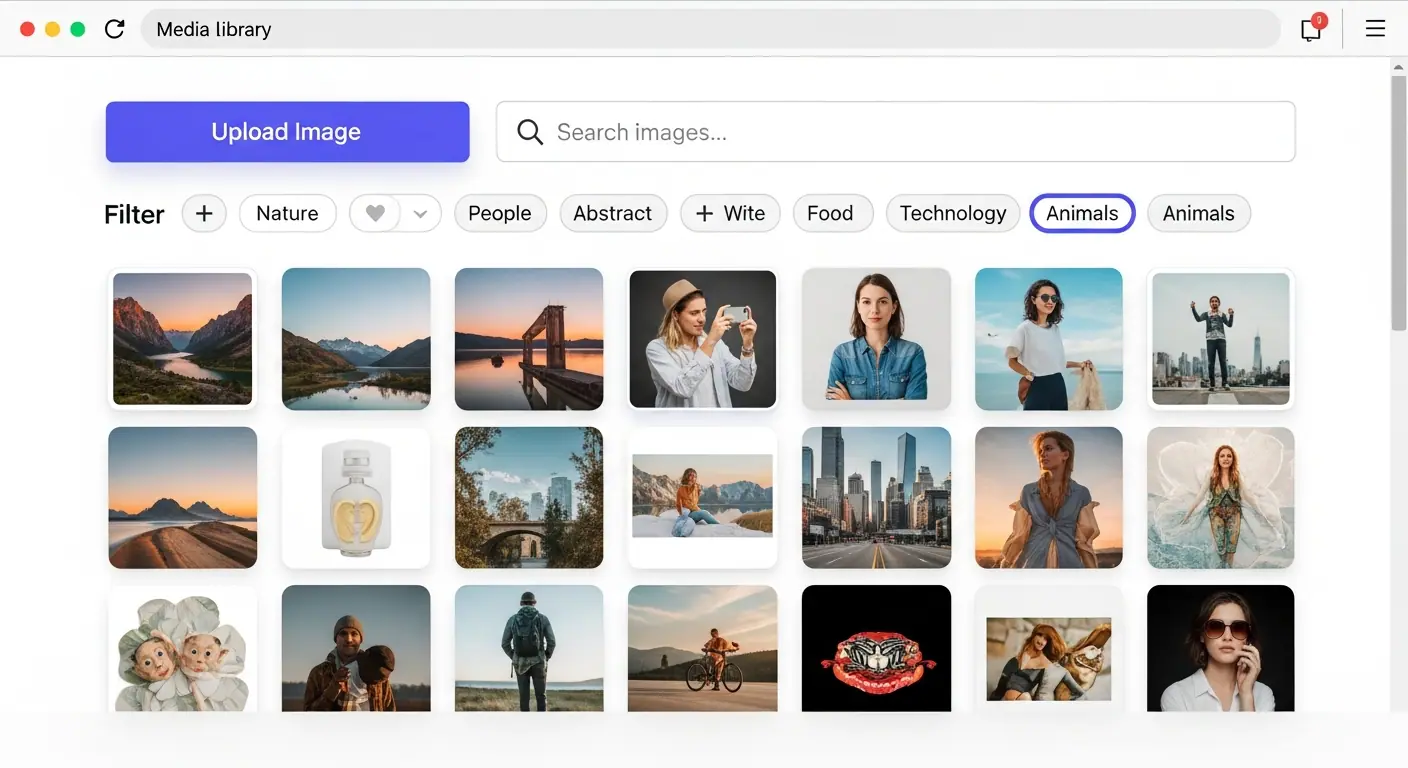
Task: Filter images by Food
Action: pyautogui.click(x=830, y=213)
